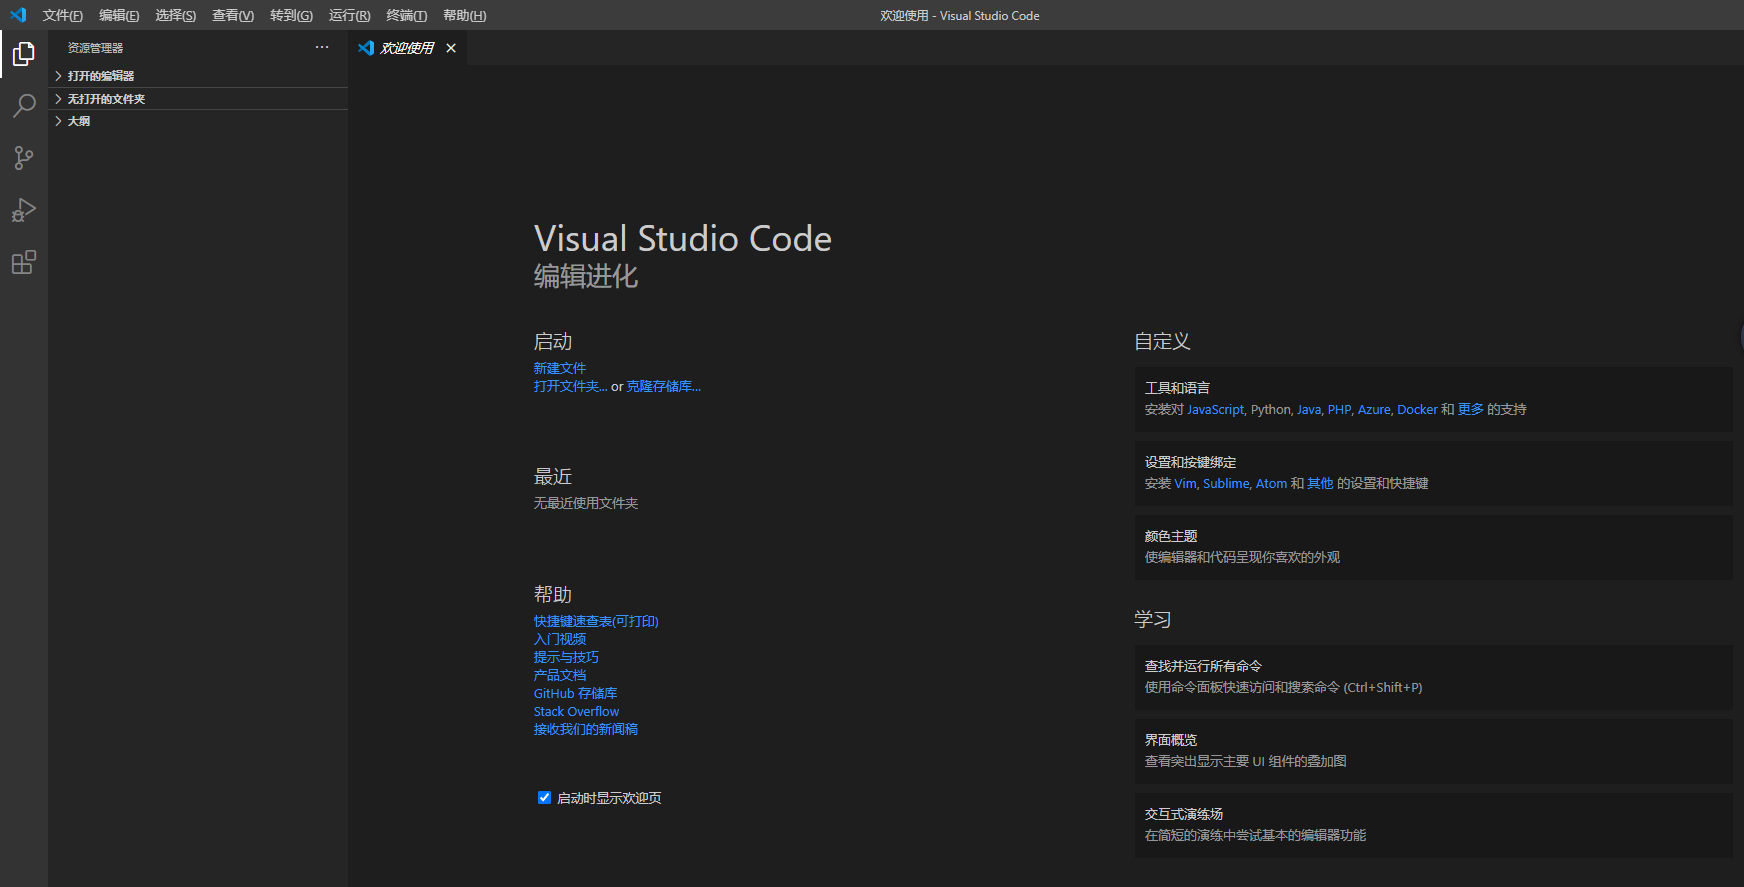Click the JavaScript link under 工具和语言

(1216, 409)
